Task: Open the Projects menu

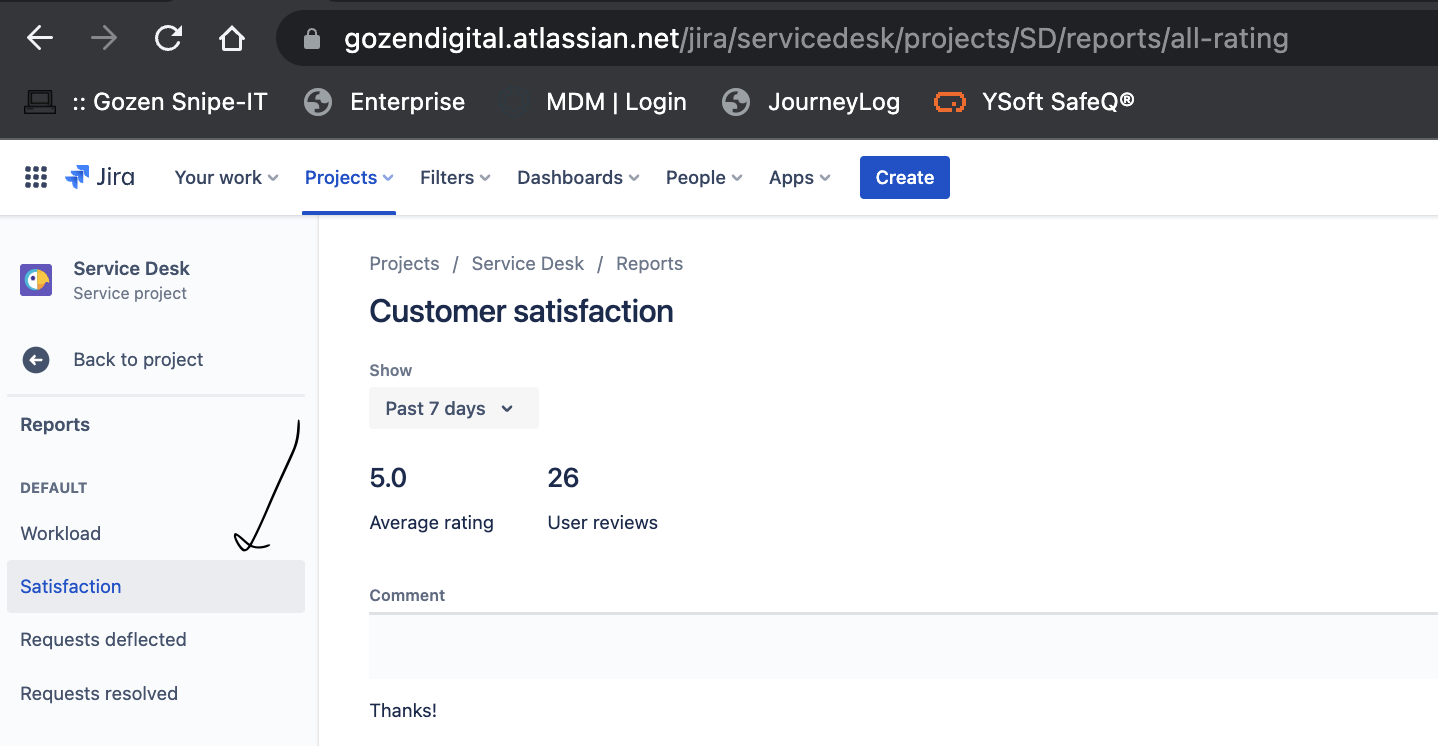Action: pos(349,177)
